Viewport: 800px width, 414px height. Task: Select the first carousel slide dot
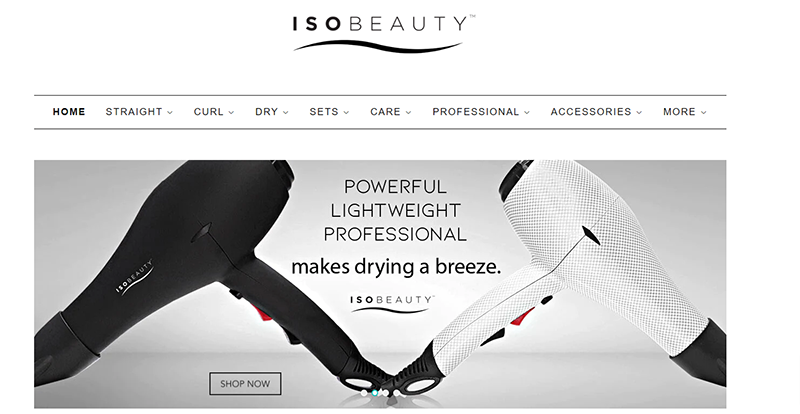tap(364, 393)
